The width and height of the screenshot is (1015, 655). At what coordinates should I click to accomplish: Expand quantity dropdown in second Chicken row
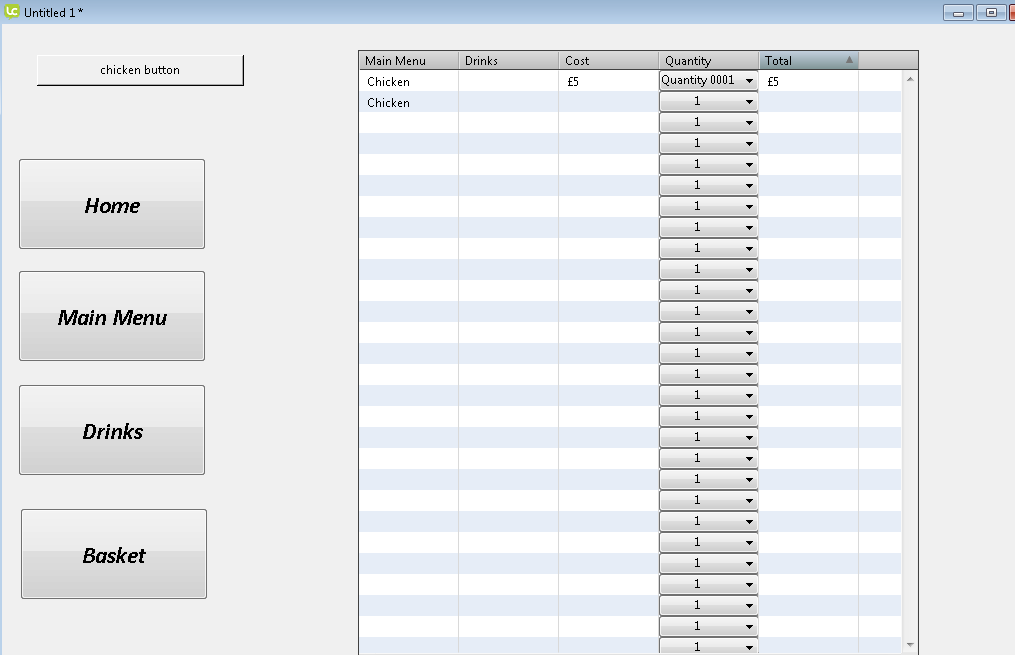click(x=708, y=101)
